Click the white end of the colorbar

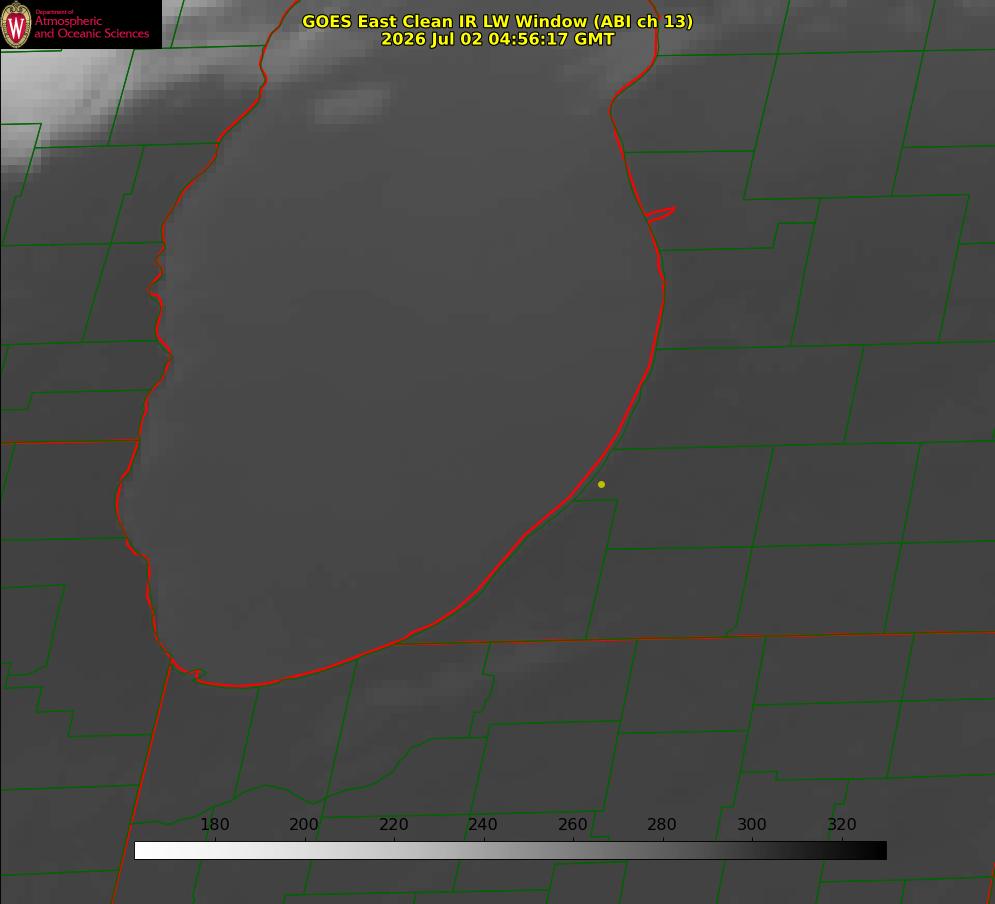146,850
